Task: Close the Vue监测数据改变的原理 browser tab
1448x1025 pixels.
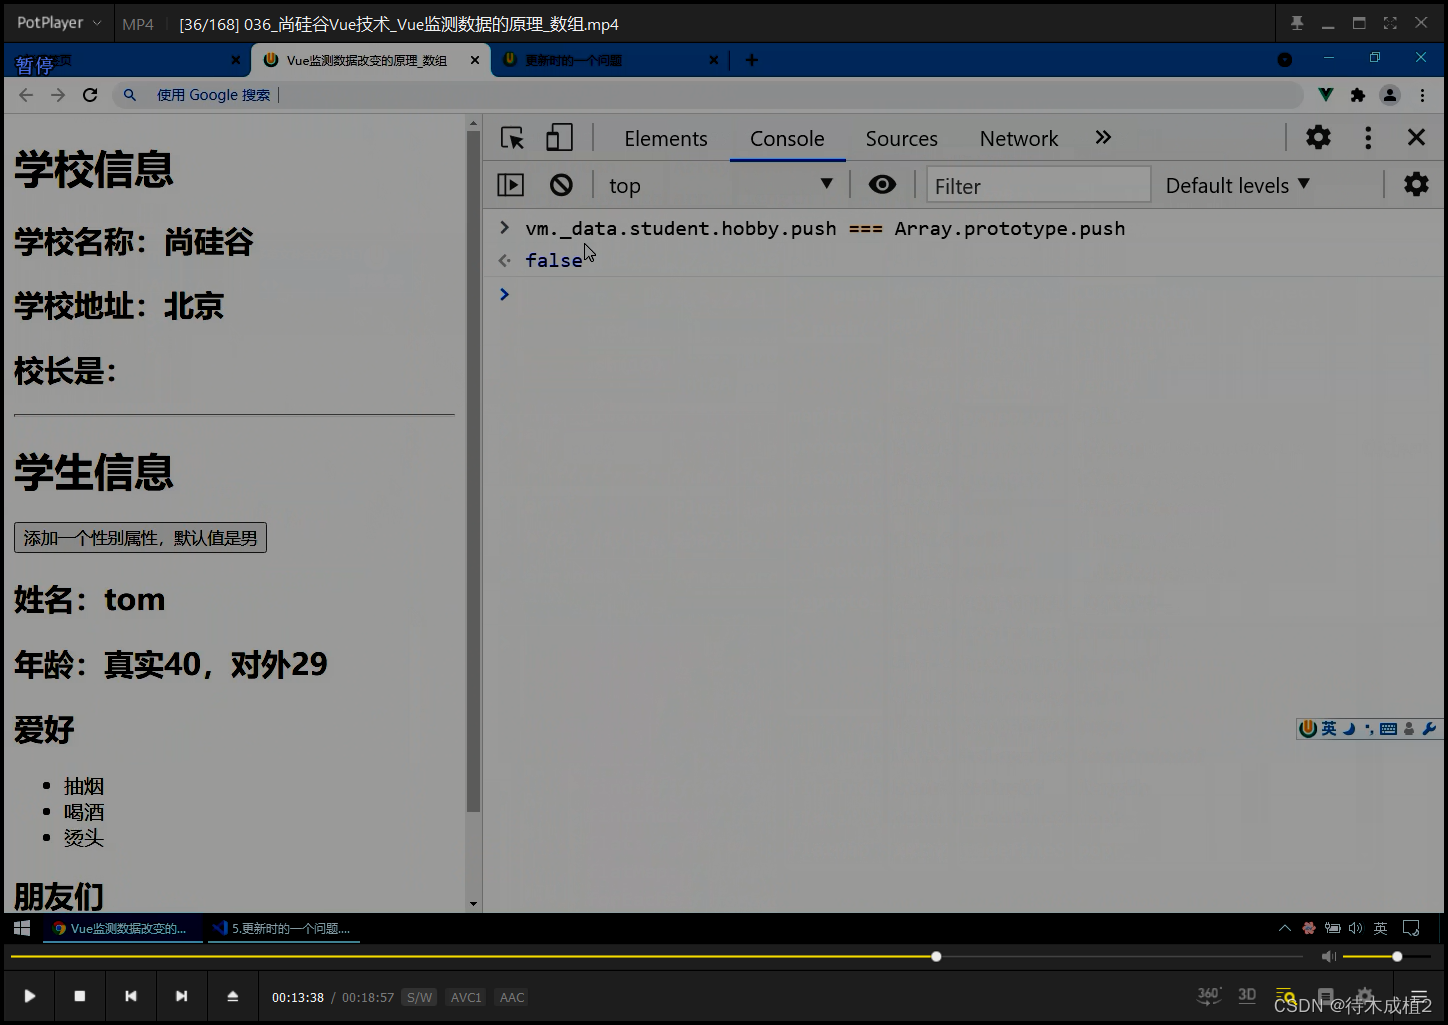Action: point(475,60)
